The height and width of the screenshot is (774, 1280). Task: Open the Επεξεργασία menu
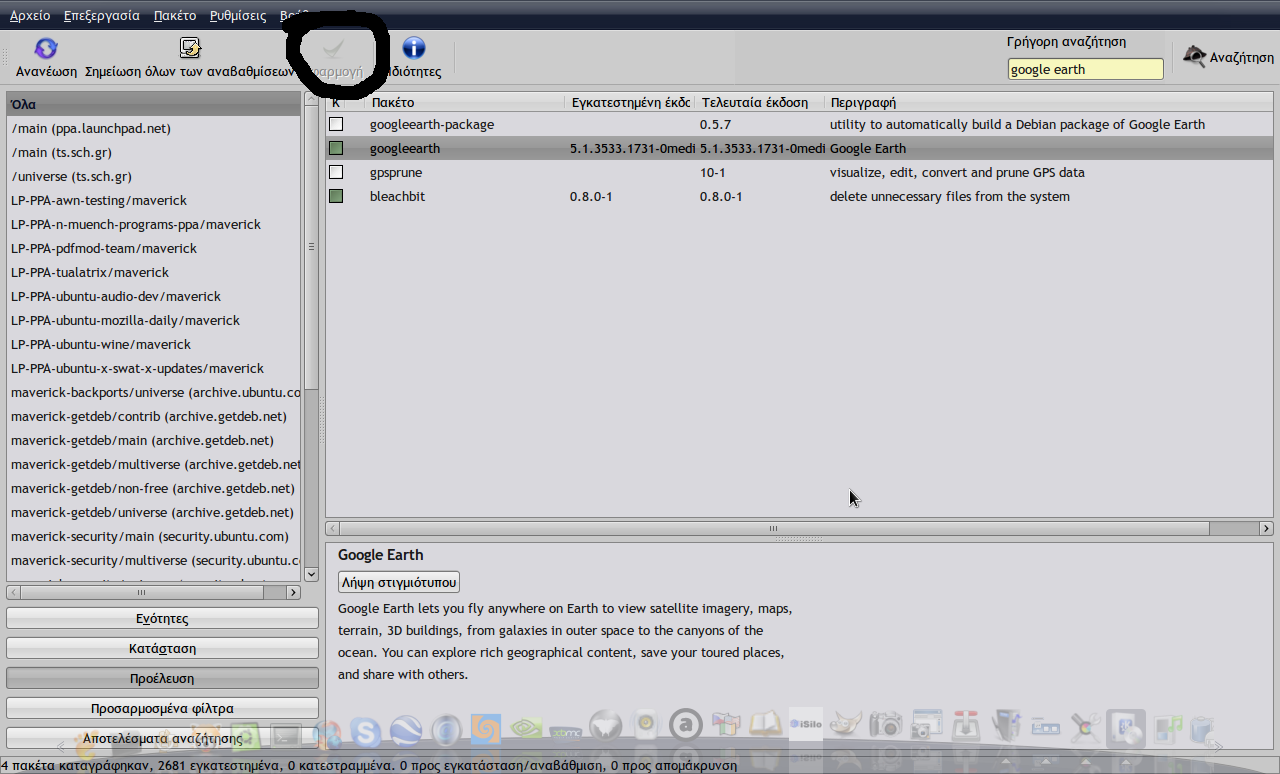[101, 16]
